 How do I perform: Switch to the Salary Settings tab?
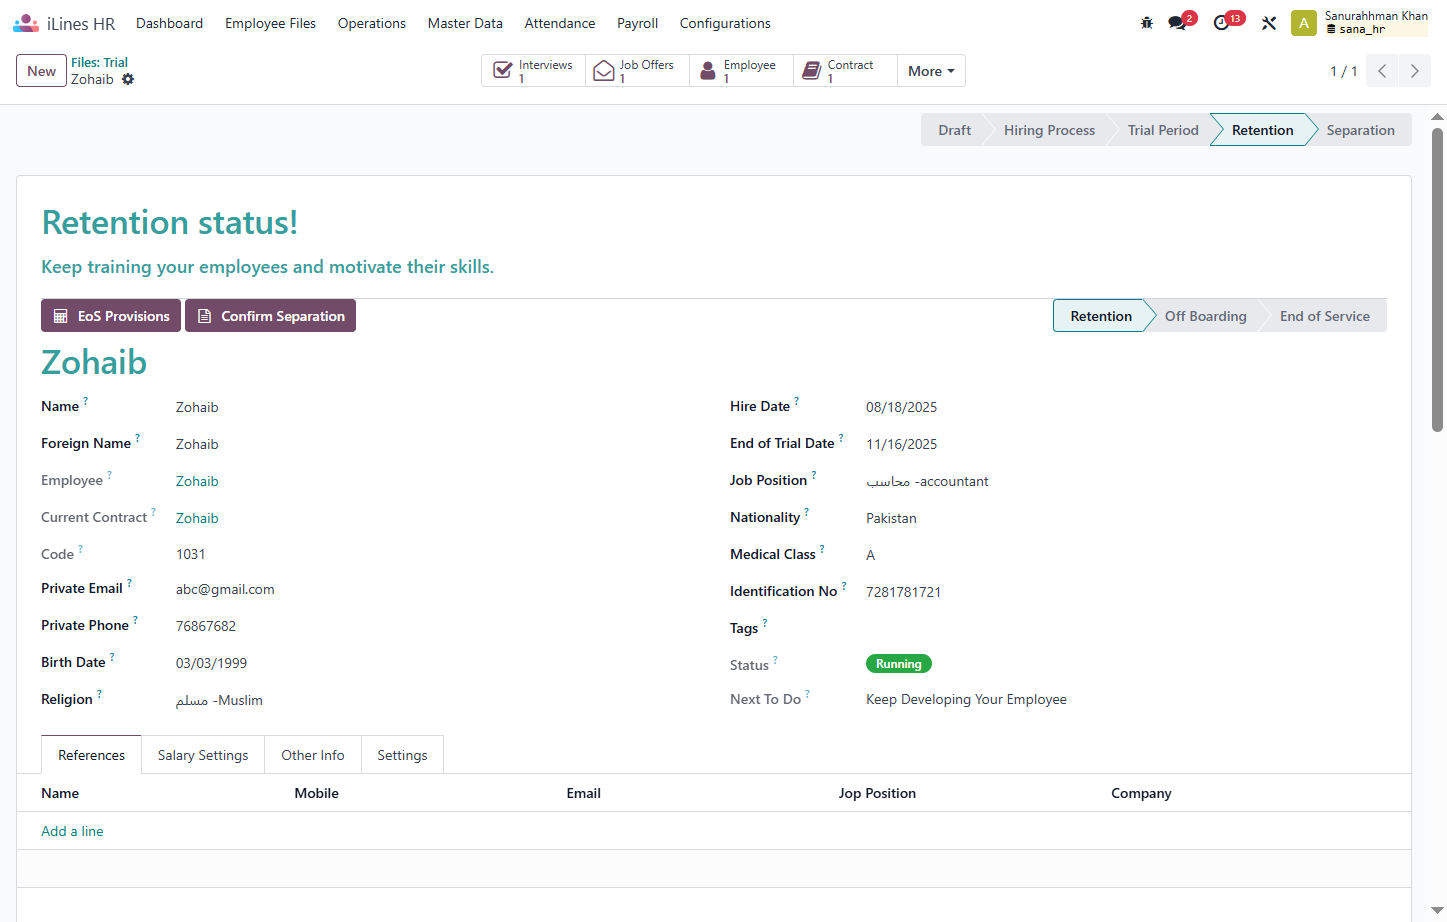point(203,755)
